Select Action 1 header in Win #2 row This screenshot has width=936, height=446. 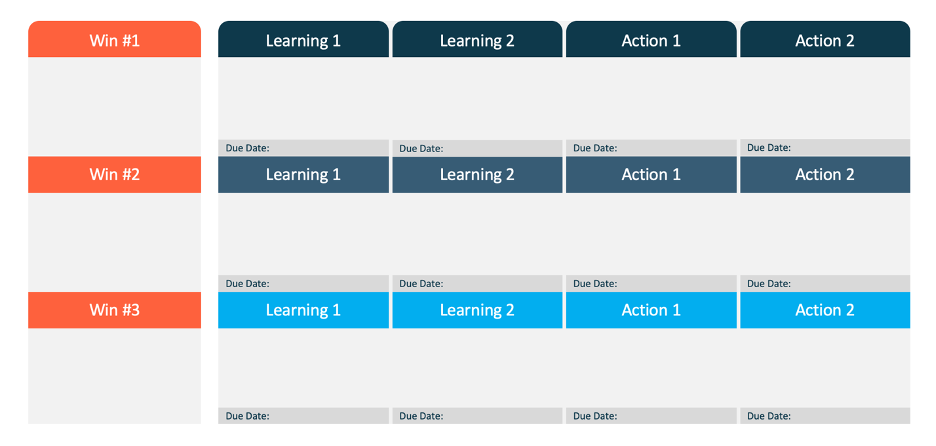pyautogui.click(x=651, y=174)
